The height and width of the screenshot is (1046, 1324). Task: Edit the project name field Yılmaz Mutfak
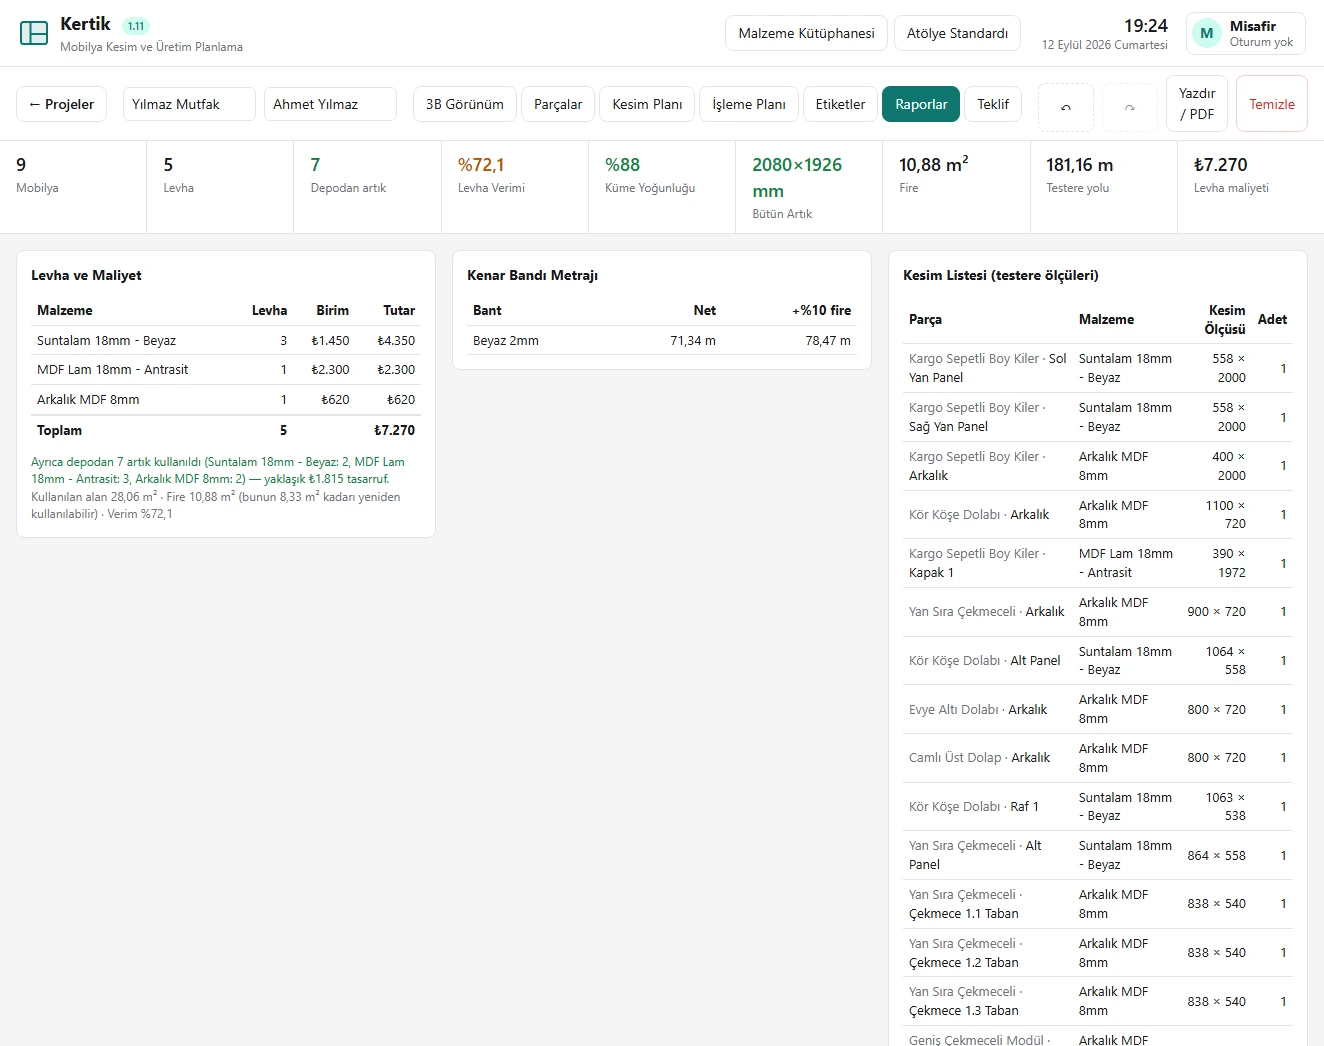(189, 104)
